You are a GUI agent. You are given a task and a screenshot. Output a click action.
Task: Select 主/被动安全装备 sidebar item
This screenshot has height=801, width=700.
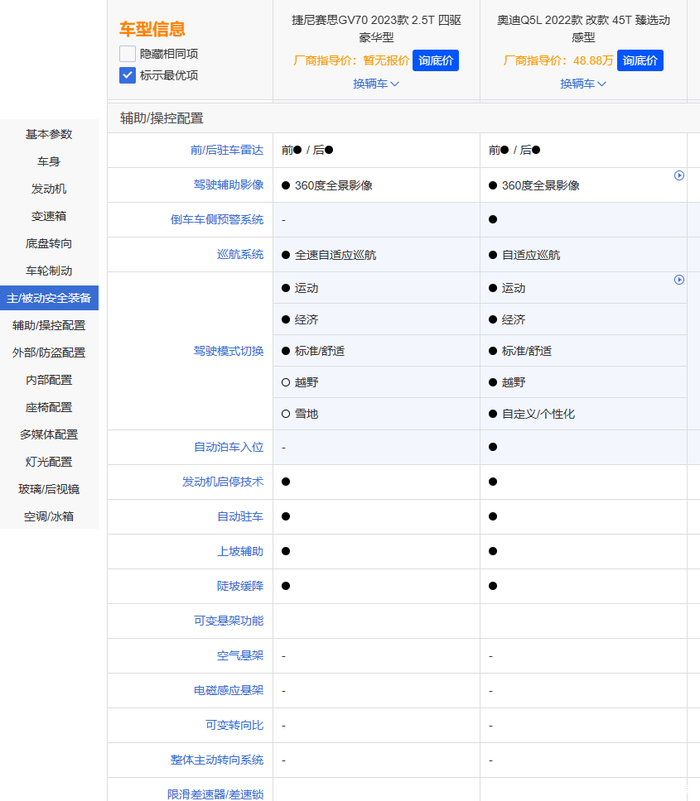(x=49, y=298)
